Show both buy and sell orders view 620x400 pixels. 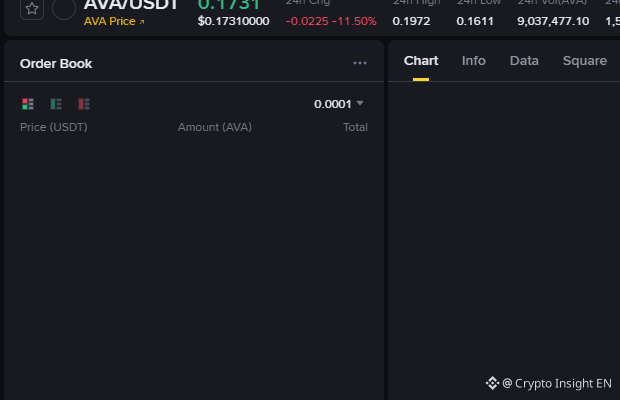(x=28, y=104)
